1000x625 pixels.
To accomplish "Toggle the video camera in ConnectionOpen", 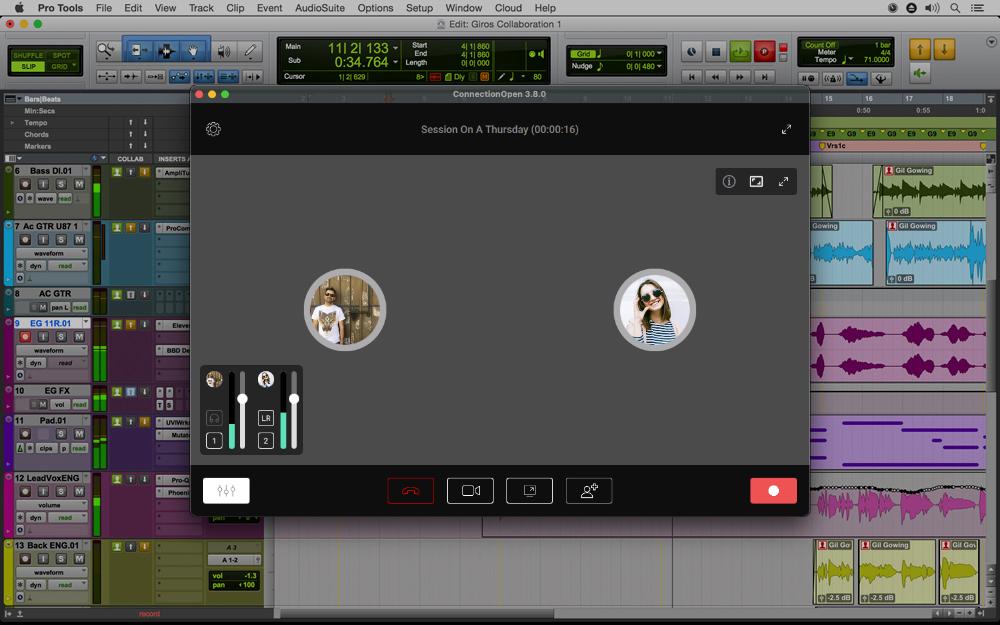I will (x=470, y=490).
